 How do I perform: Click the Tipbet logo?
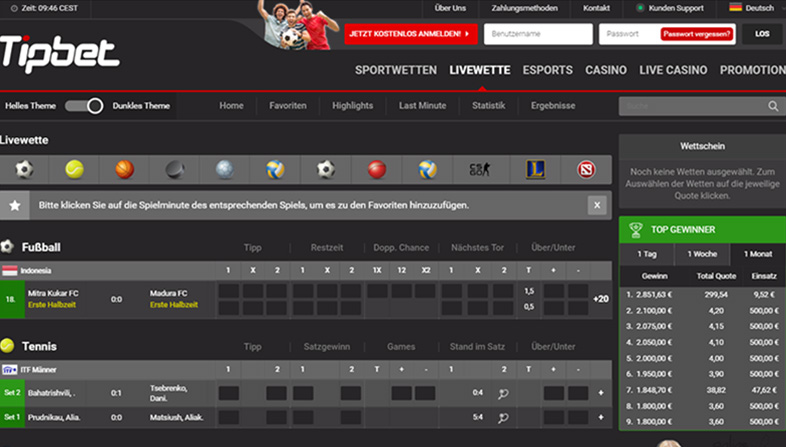(59, 53)
